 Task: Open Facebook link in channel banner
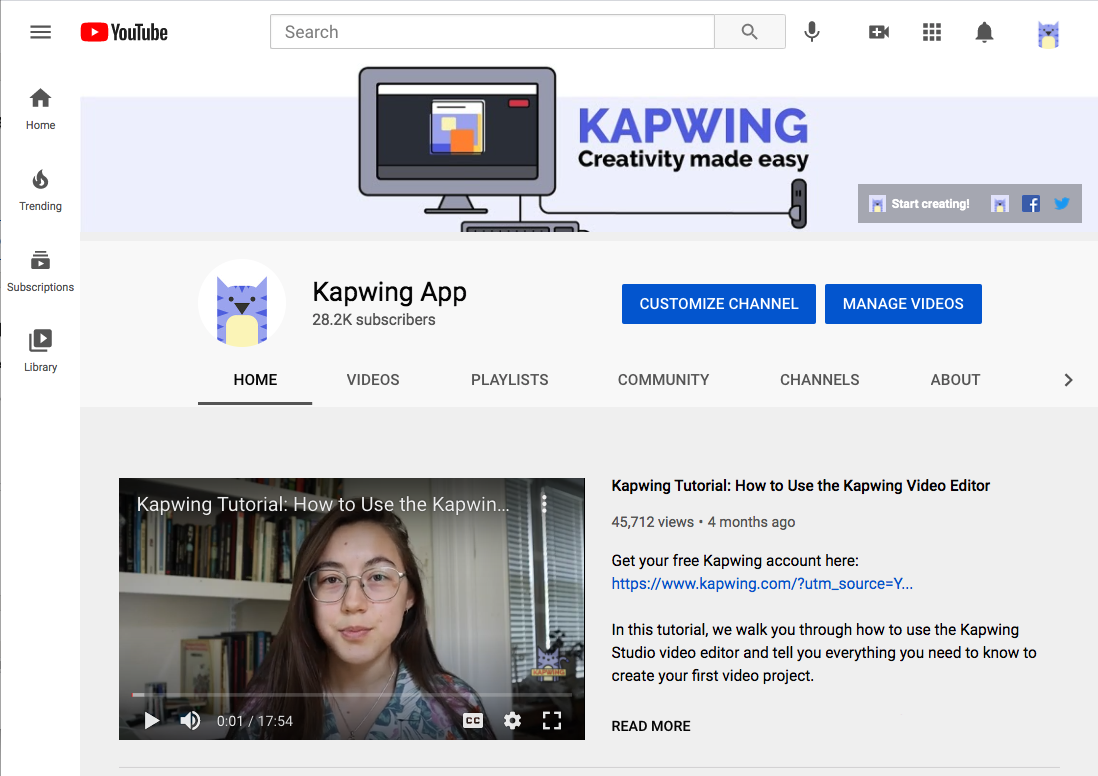click(x=1031, y=204)
